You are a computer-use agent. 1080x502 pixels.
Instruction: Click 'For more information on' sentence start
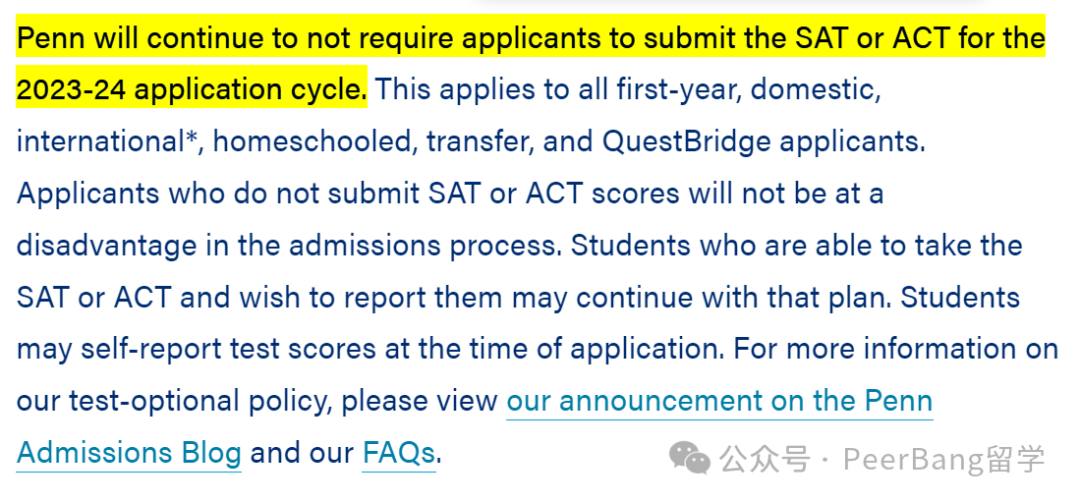tap(895, 349)
